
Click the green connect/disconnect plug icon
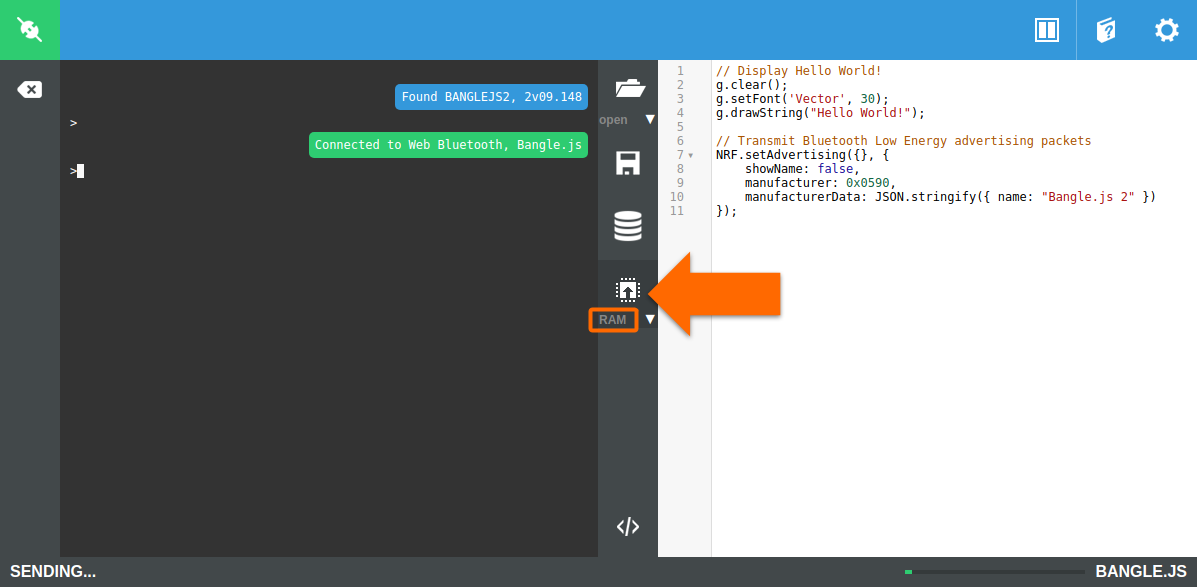30,30
